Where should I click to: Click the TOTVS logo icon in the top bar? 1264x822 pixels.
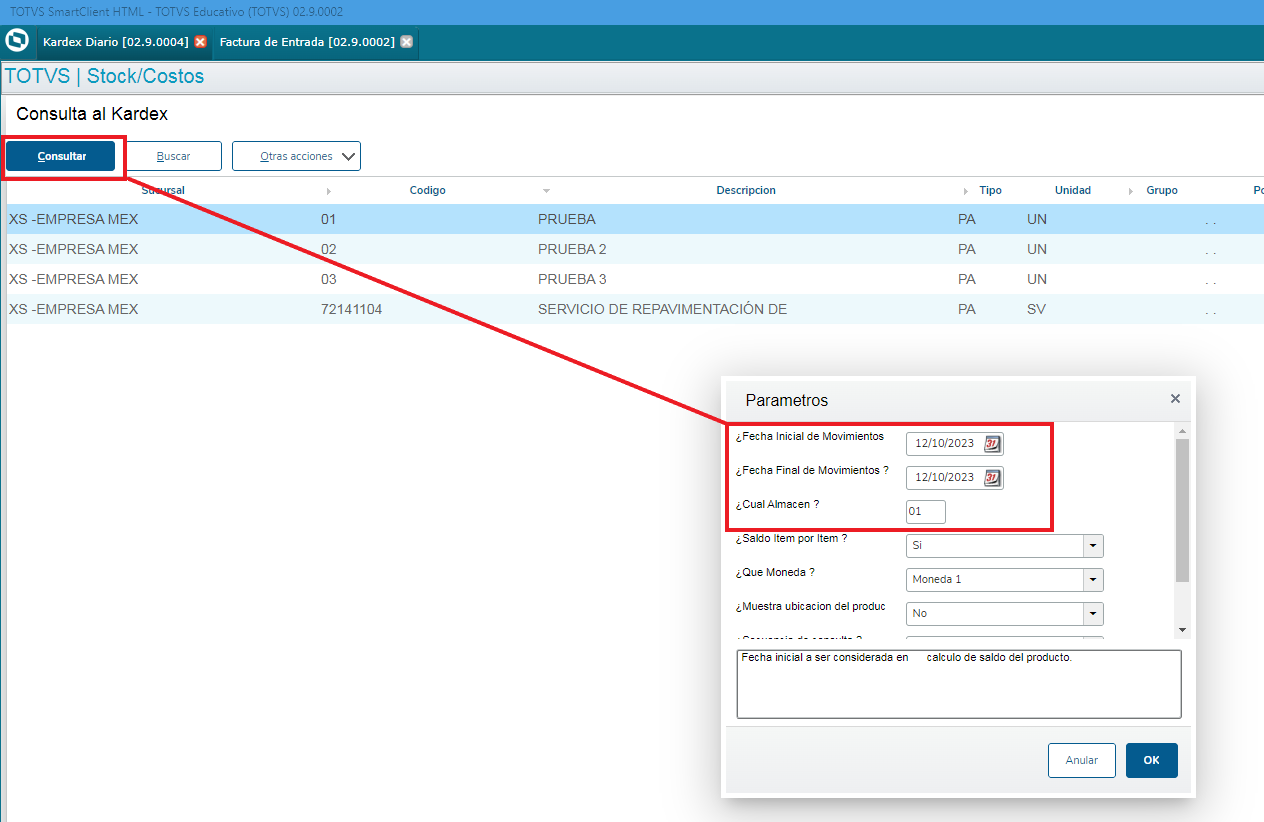tap(16, 41)
